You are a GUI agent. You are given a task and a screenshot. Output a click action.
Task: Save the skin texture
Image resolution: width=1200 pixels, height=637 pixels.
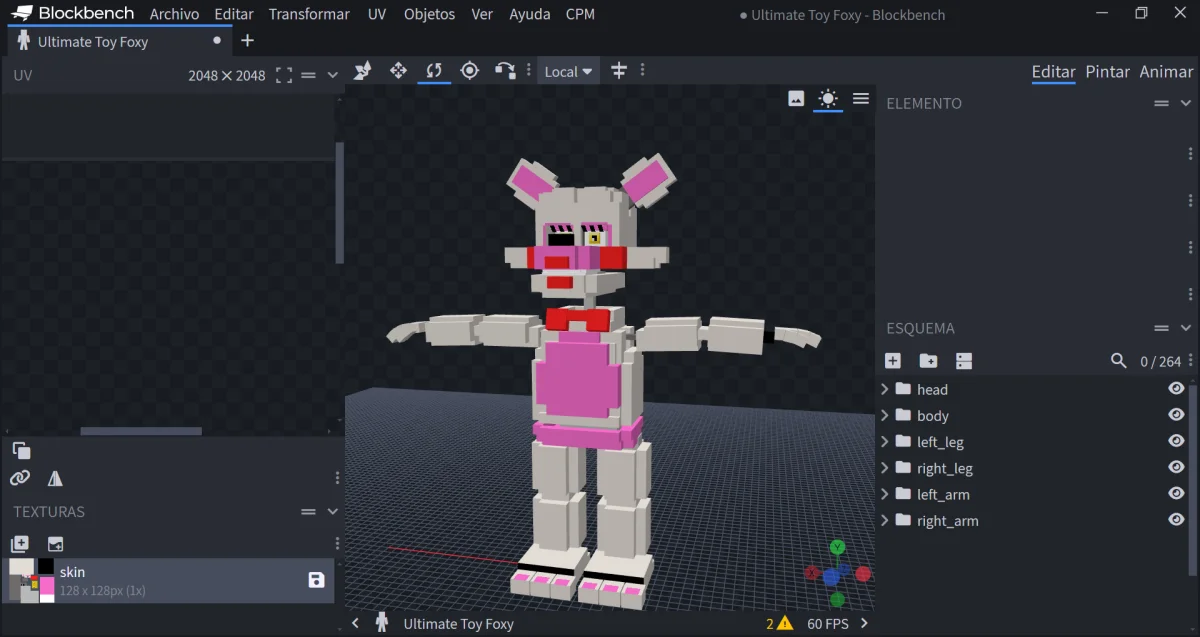[x=316, y=580]
